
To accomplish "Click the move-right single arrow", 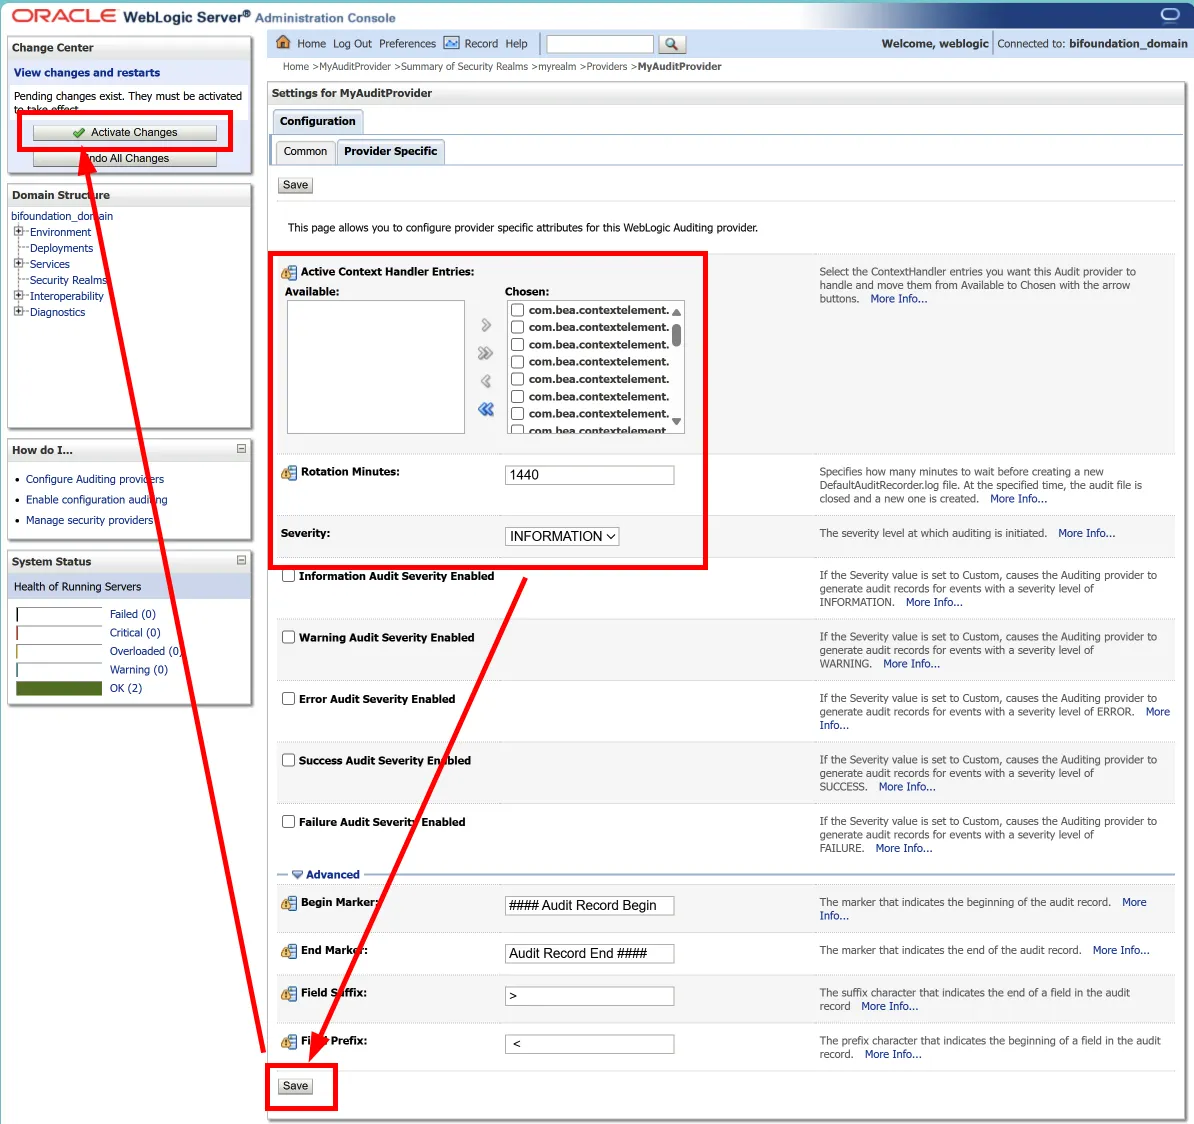I will click(486, 325).
